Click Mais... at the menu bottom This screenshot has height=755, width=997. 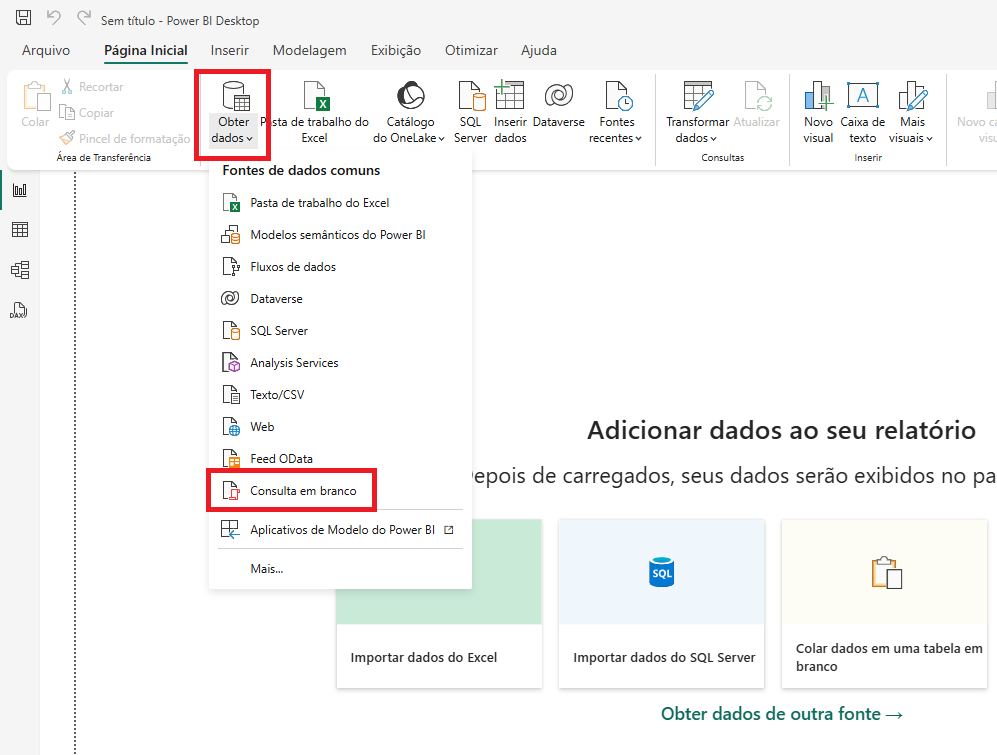(340, 569)
